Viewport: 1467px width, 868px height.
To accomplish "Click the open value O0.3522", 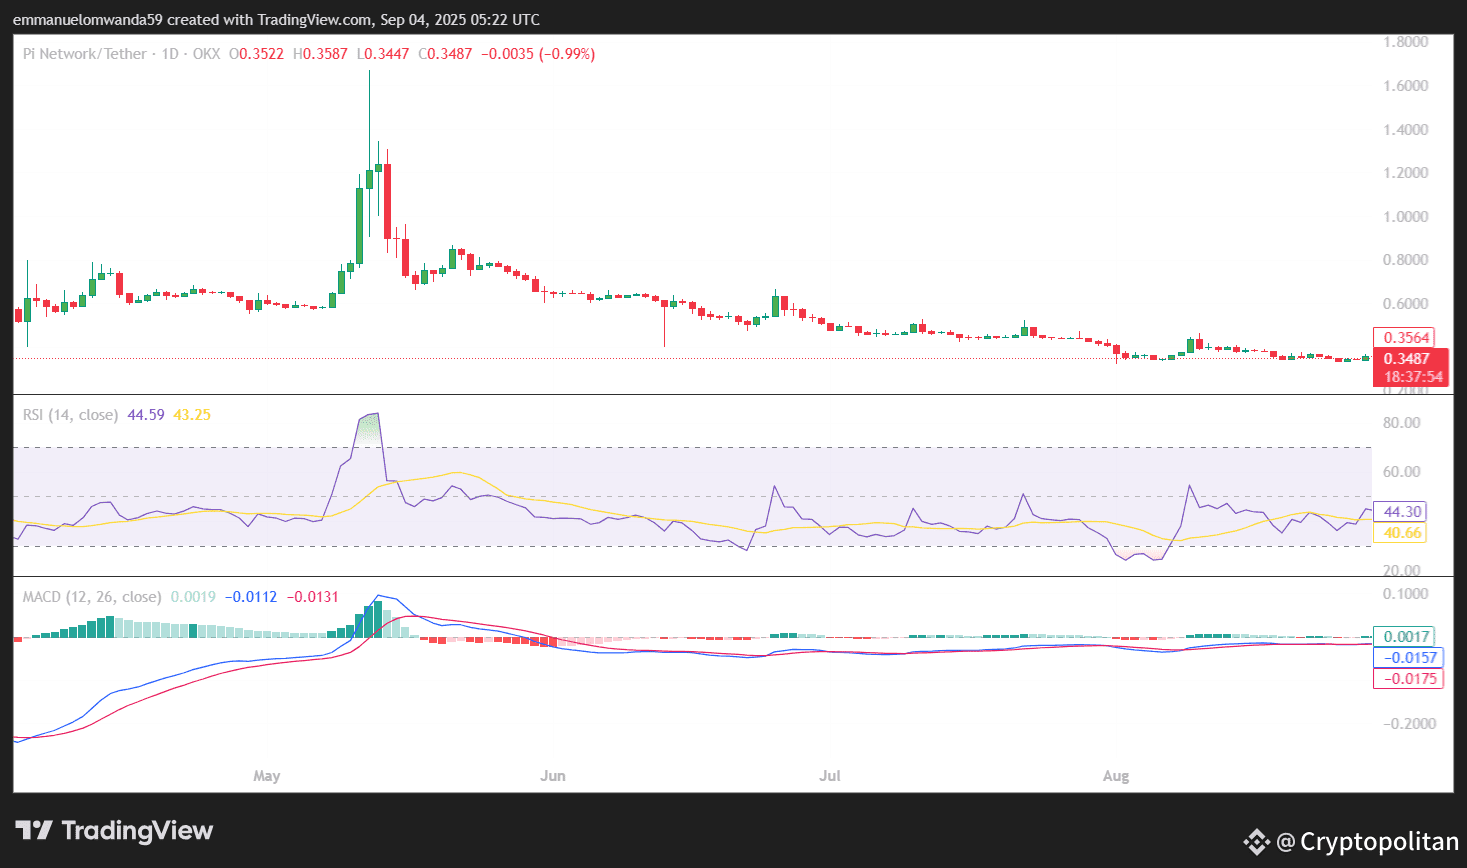I will coord(257,54).
